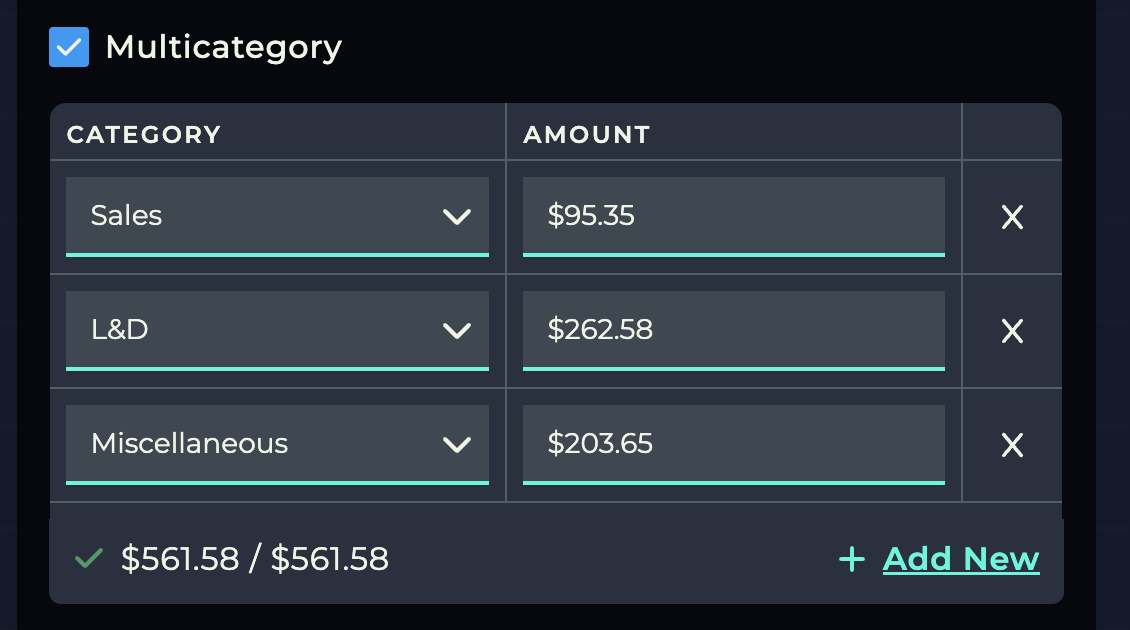
Task: Add a new category row
Action: click(x=960, y=559)
